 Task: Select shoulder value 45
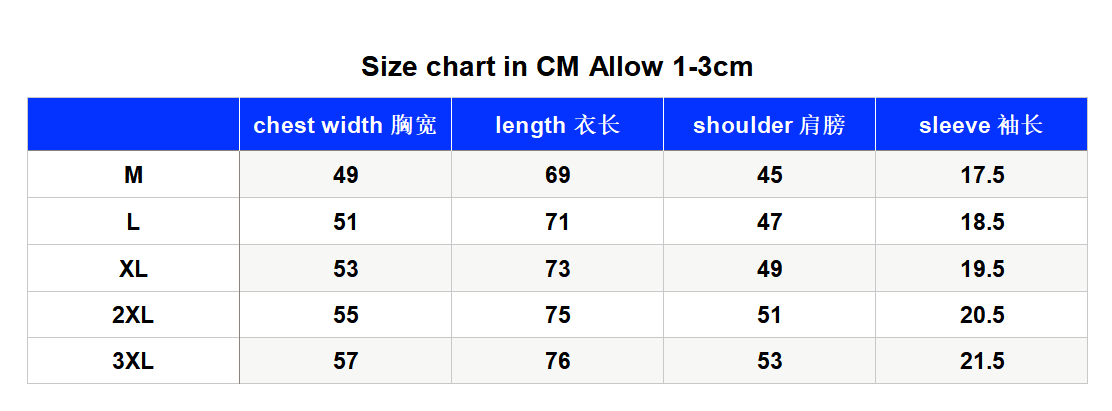pos(769,175)
